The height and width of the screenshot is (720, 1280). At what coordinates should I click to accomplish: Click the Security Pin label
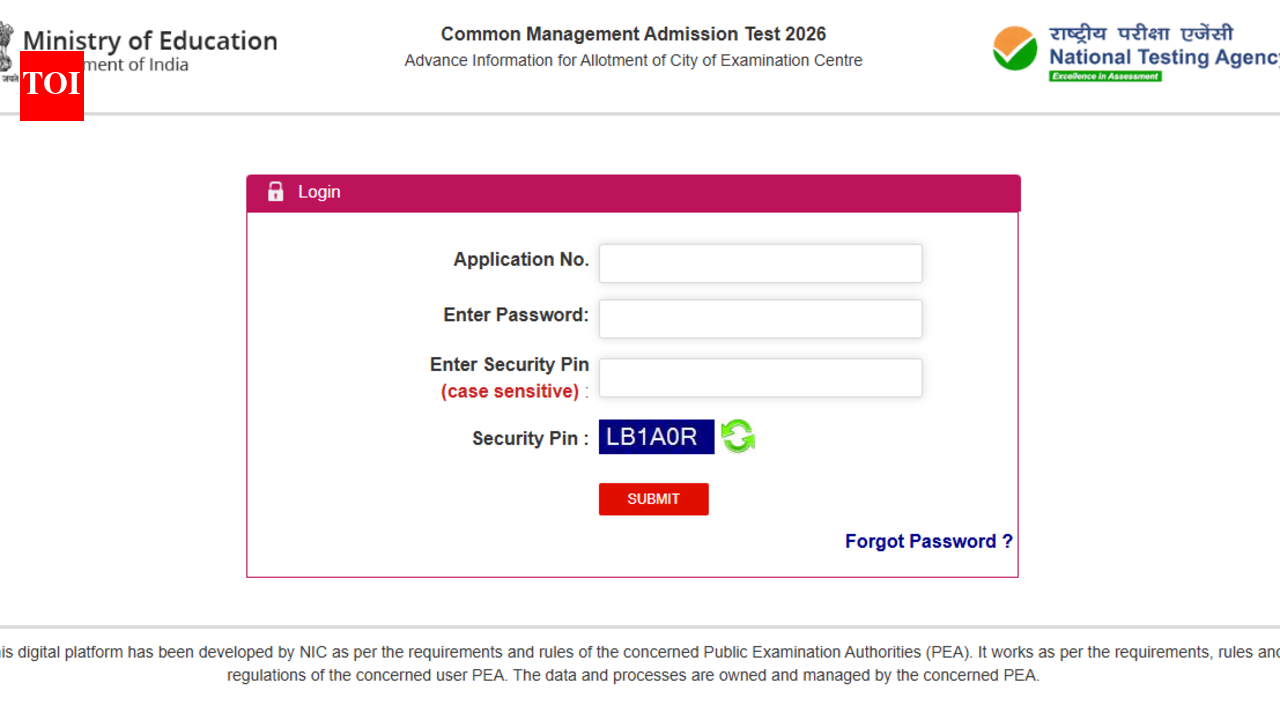(x=528, y=438)
